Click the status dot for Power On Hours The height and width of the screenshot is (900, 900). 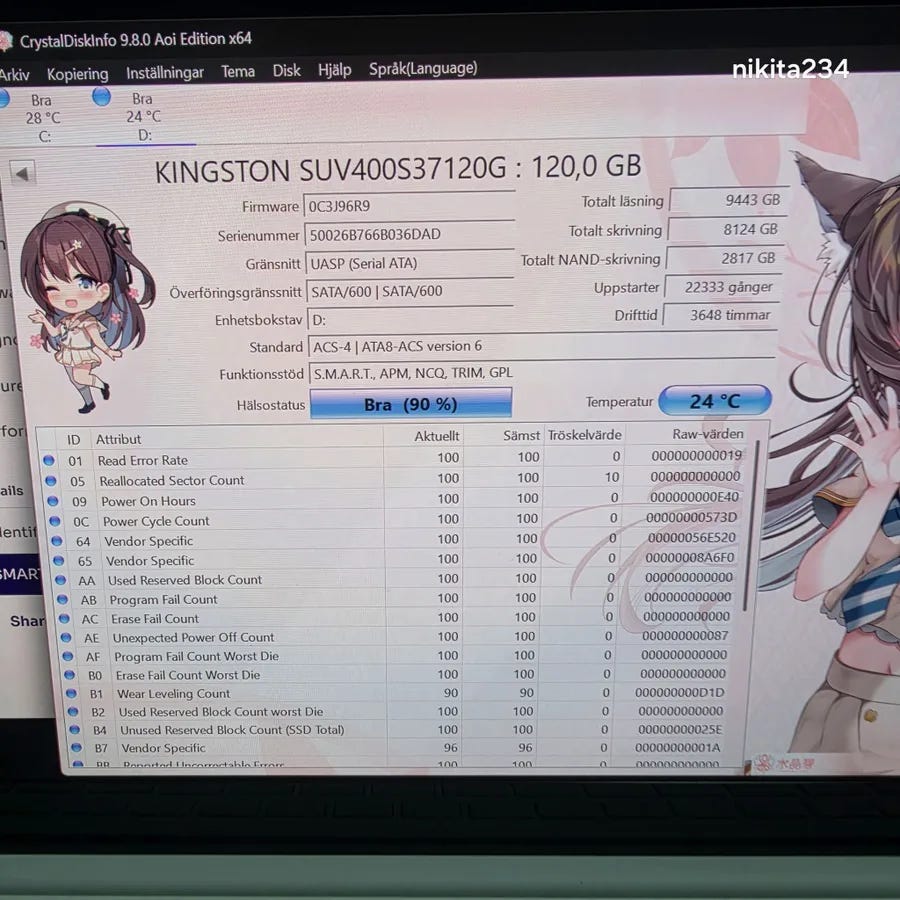(53, 501)
